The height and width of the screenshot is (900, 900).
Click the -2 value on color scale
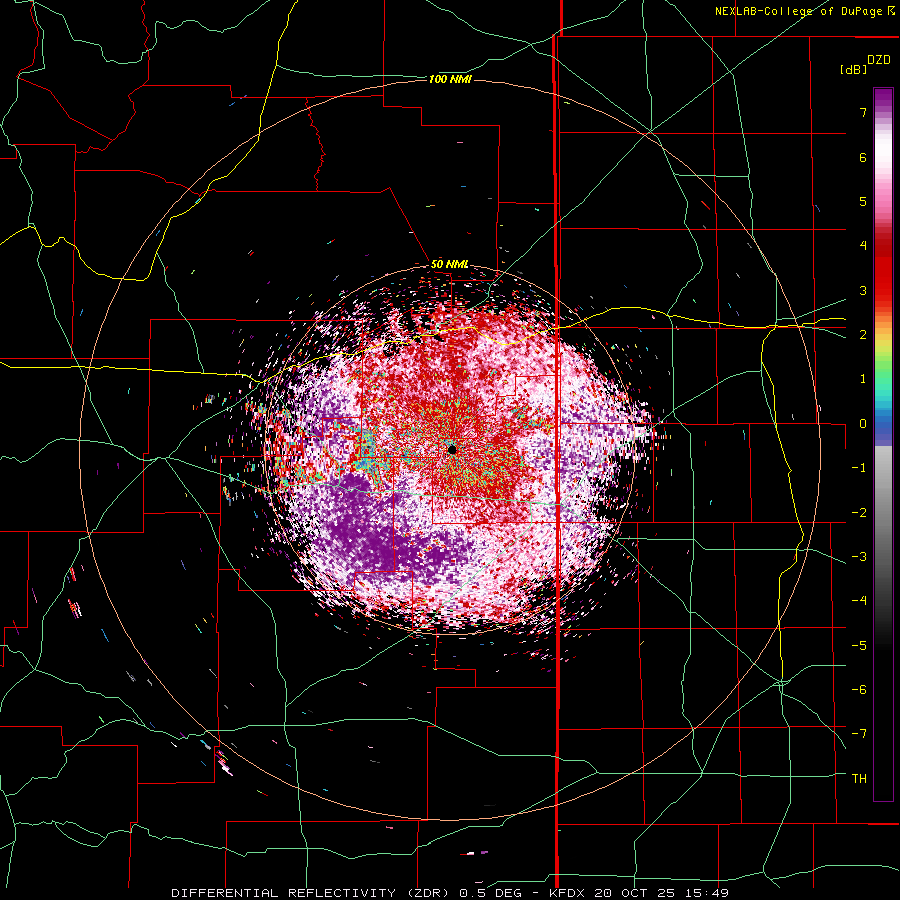coord(859,512)
